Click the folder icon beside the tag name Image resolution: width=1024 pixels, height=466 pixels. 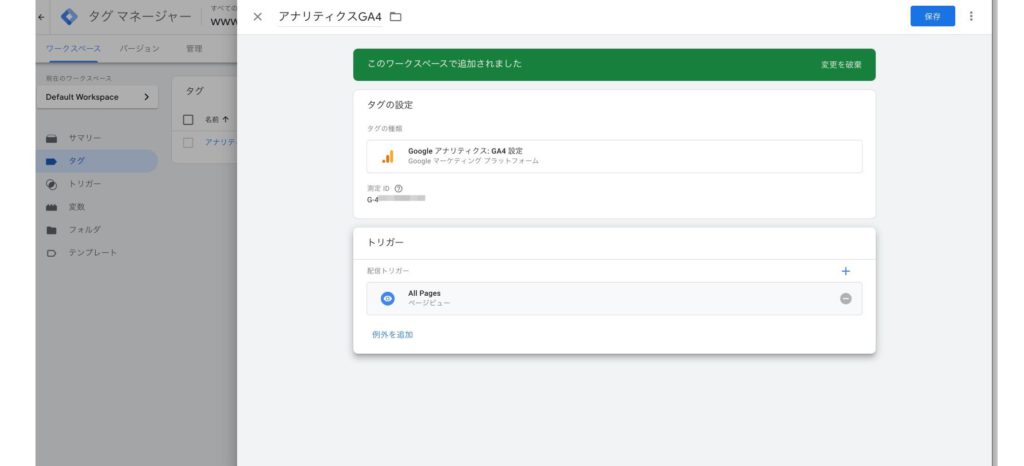coord(395,17)
